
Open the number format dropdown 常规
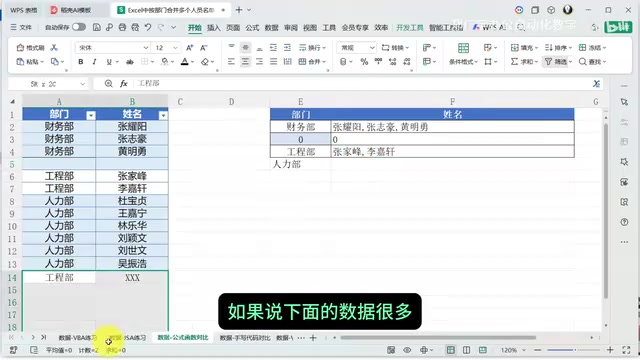pos(372,48)
